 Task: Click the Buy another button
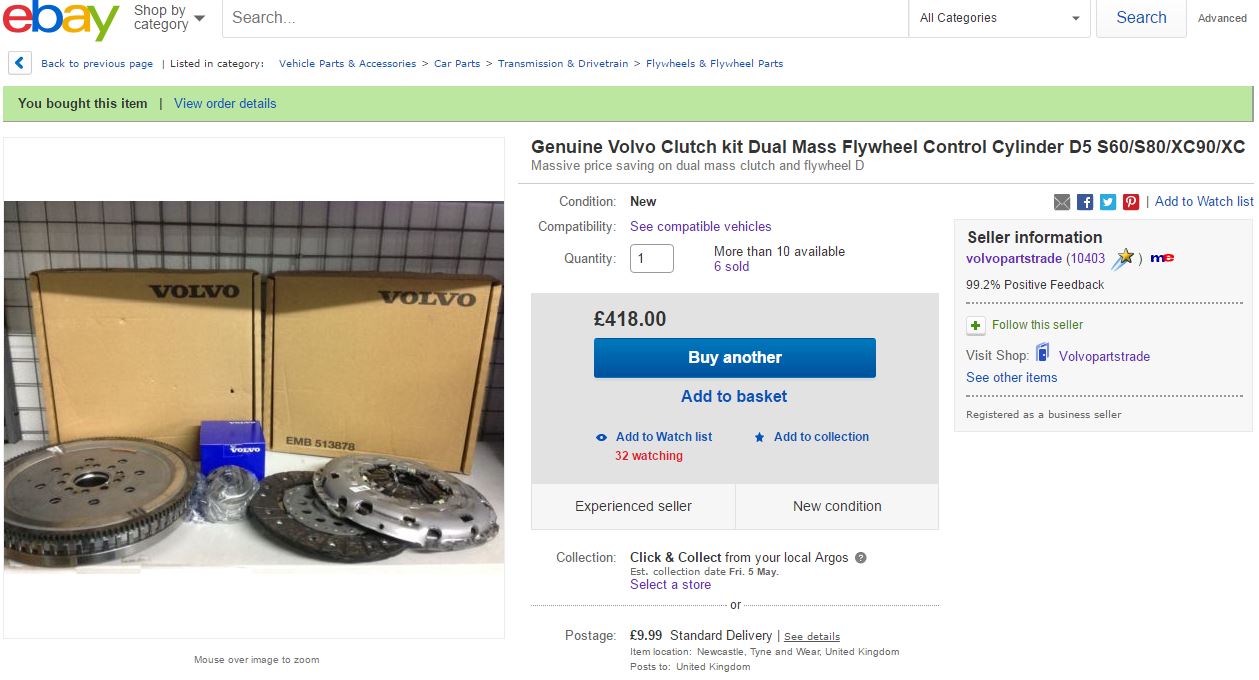(x=735, y=358)
